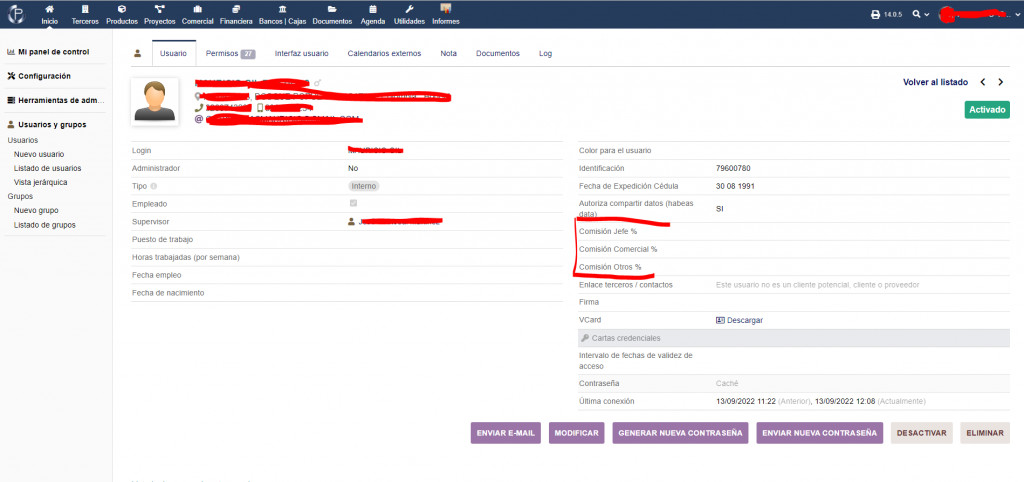Open the Terceros menu icon
The image size is (1024, 482).
point(85,9)
